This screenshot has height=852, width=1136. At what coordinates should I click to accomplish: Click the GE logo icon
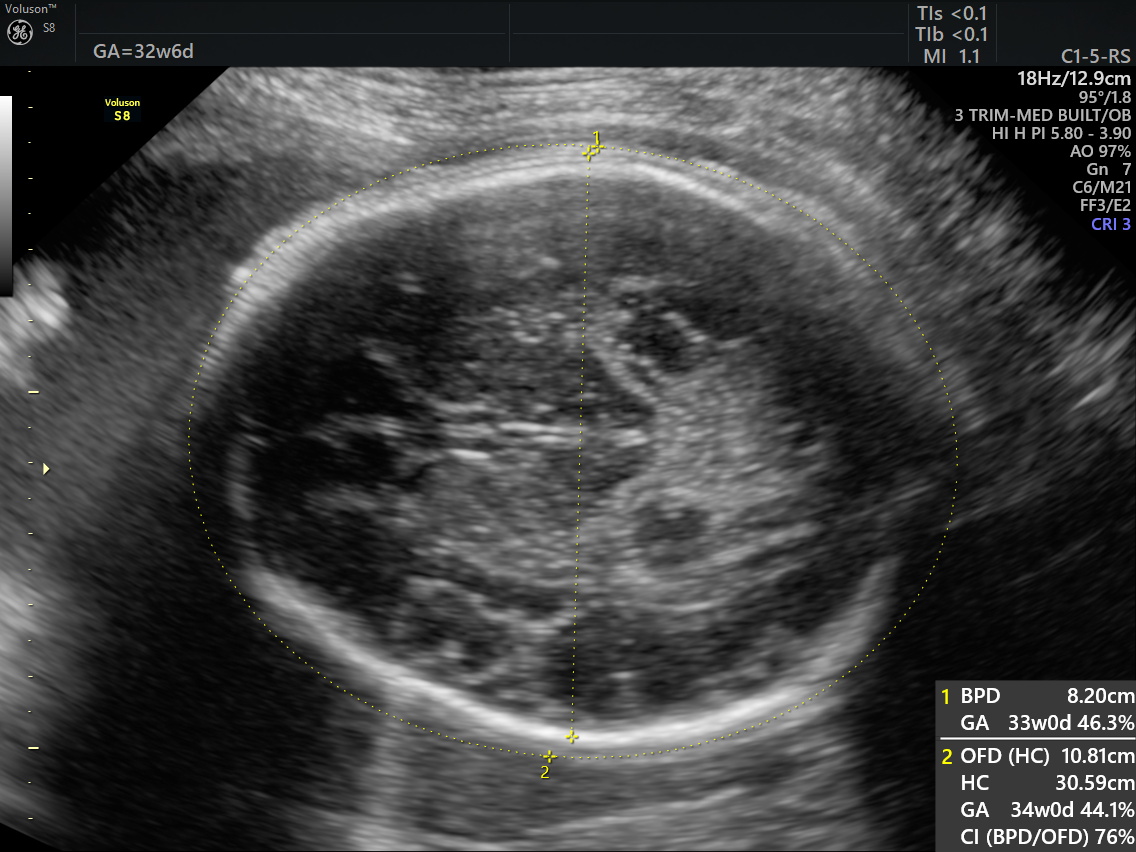point(20,32)
